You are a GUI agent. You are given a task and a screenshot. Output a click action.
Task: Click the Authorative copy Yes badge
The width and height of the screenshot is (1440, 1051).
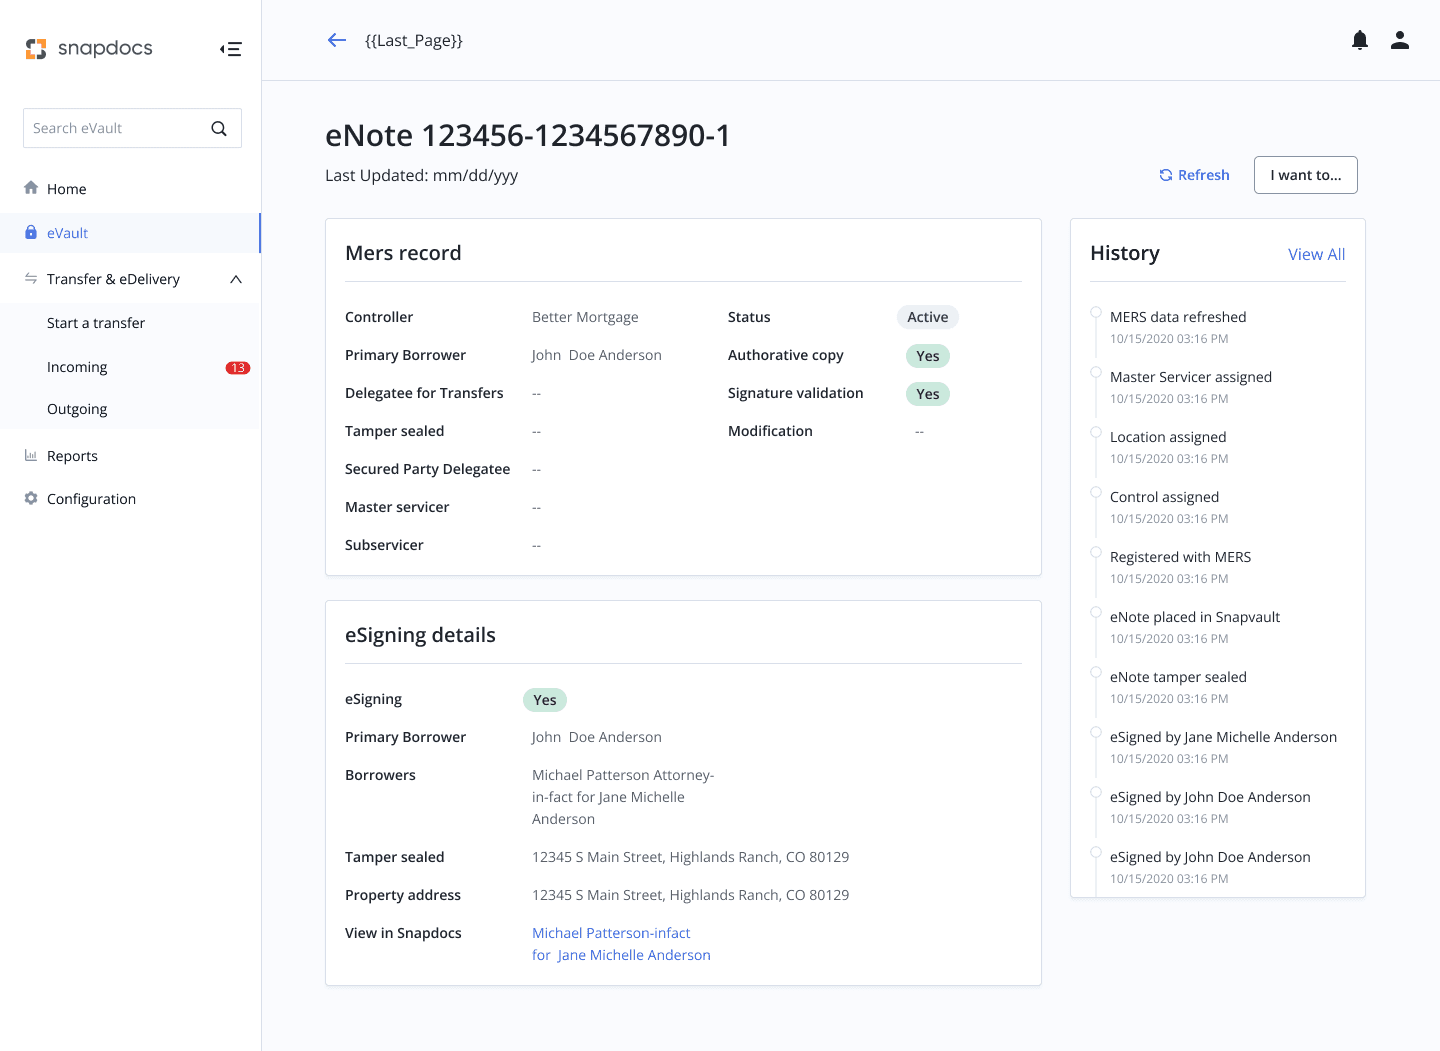point(928,356)
